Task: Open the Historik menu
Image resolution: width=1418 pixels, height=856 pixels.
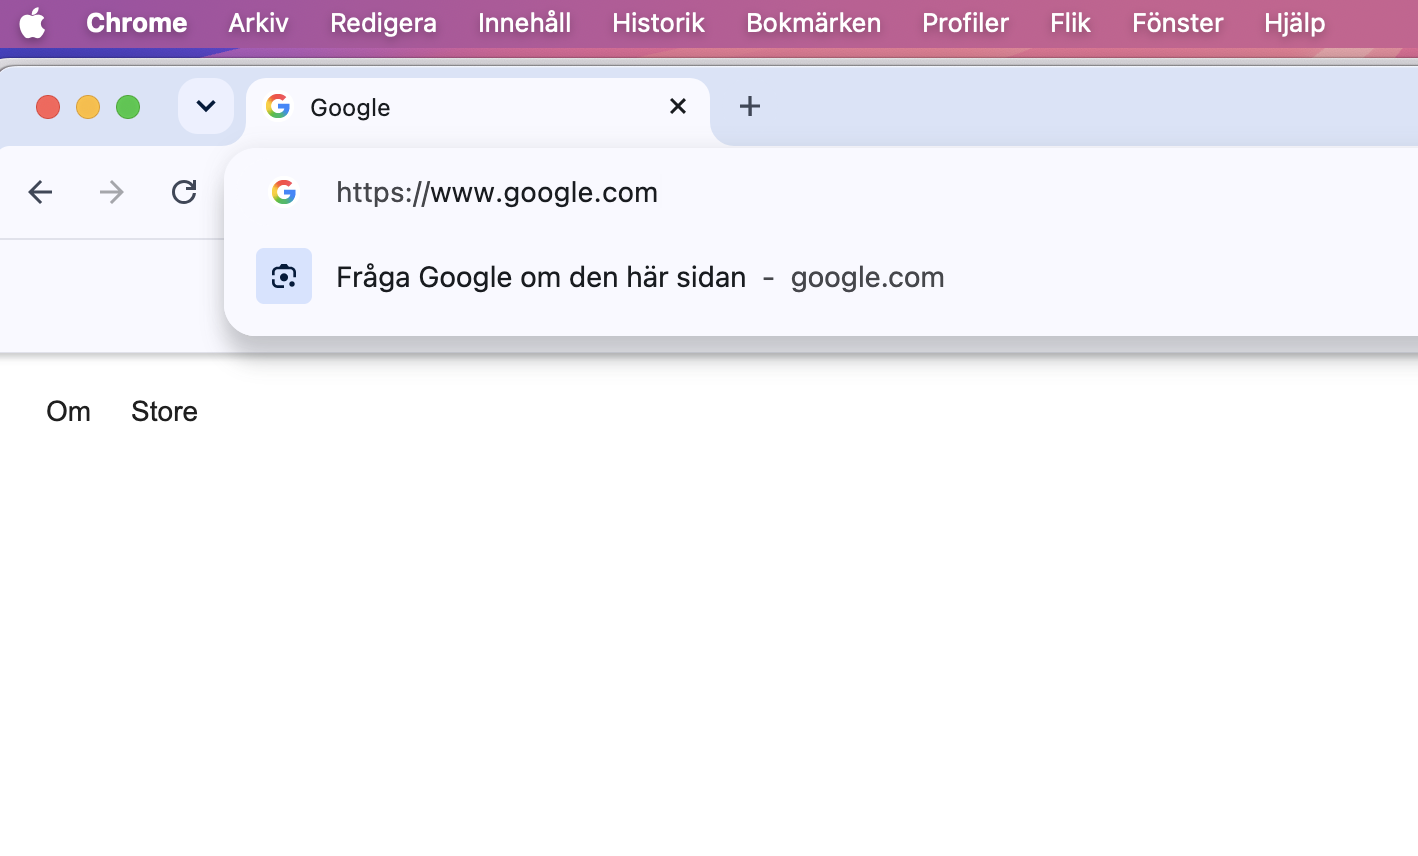Action: pyautogui.click(x=658, y=22)
